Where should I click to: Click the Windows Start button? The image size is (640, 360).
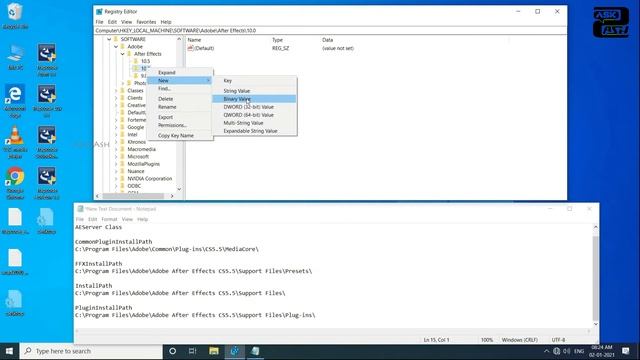coord(9,351)
